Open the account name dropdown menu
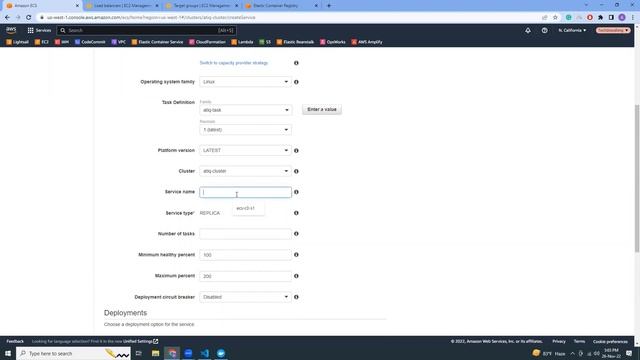640x360 pixels. click(x=613, y=30)
